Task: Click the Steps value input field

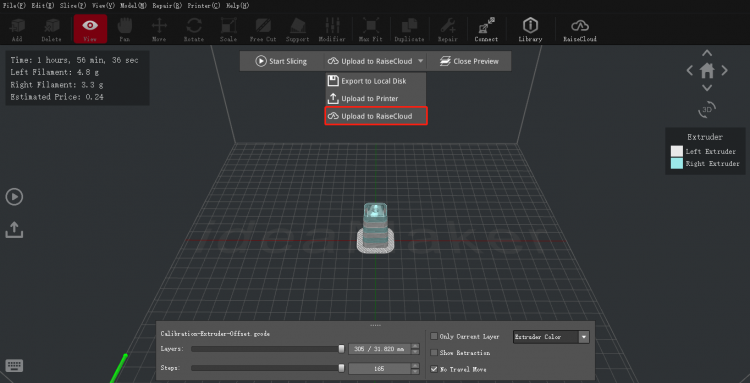Action: (x=379, y=369)
